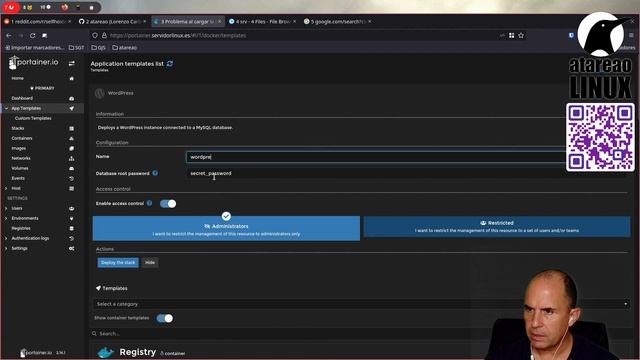This screenshot has width=640, height=360.
Task: Click the Docker whale icon of Registry template
Action: pos(105,352)
